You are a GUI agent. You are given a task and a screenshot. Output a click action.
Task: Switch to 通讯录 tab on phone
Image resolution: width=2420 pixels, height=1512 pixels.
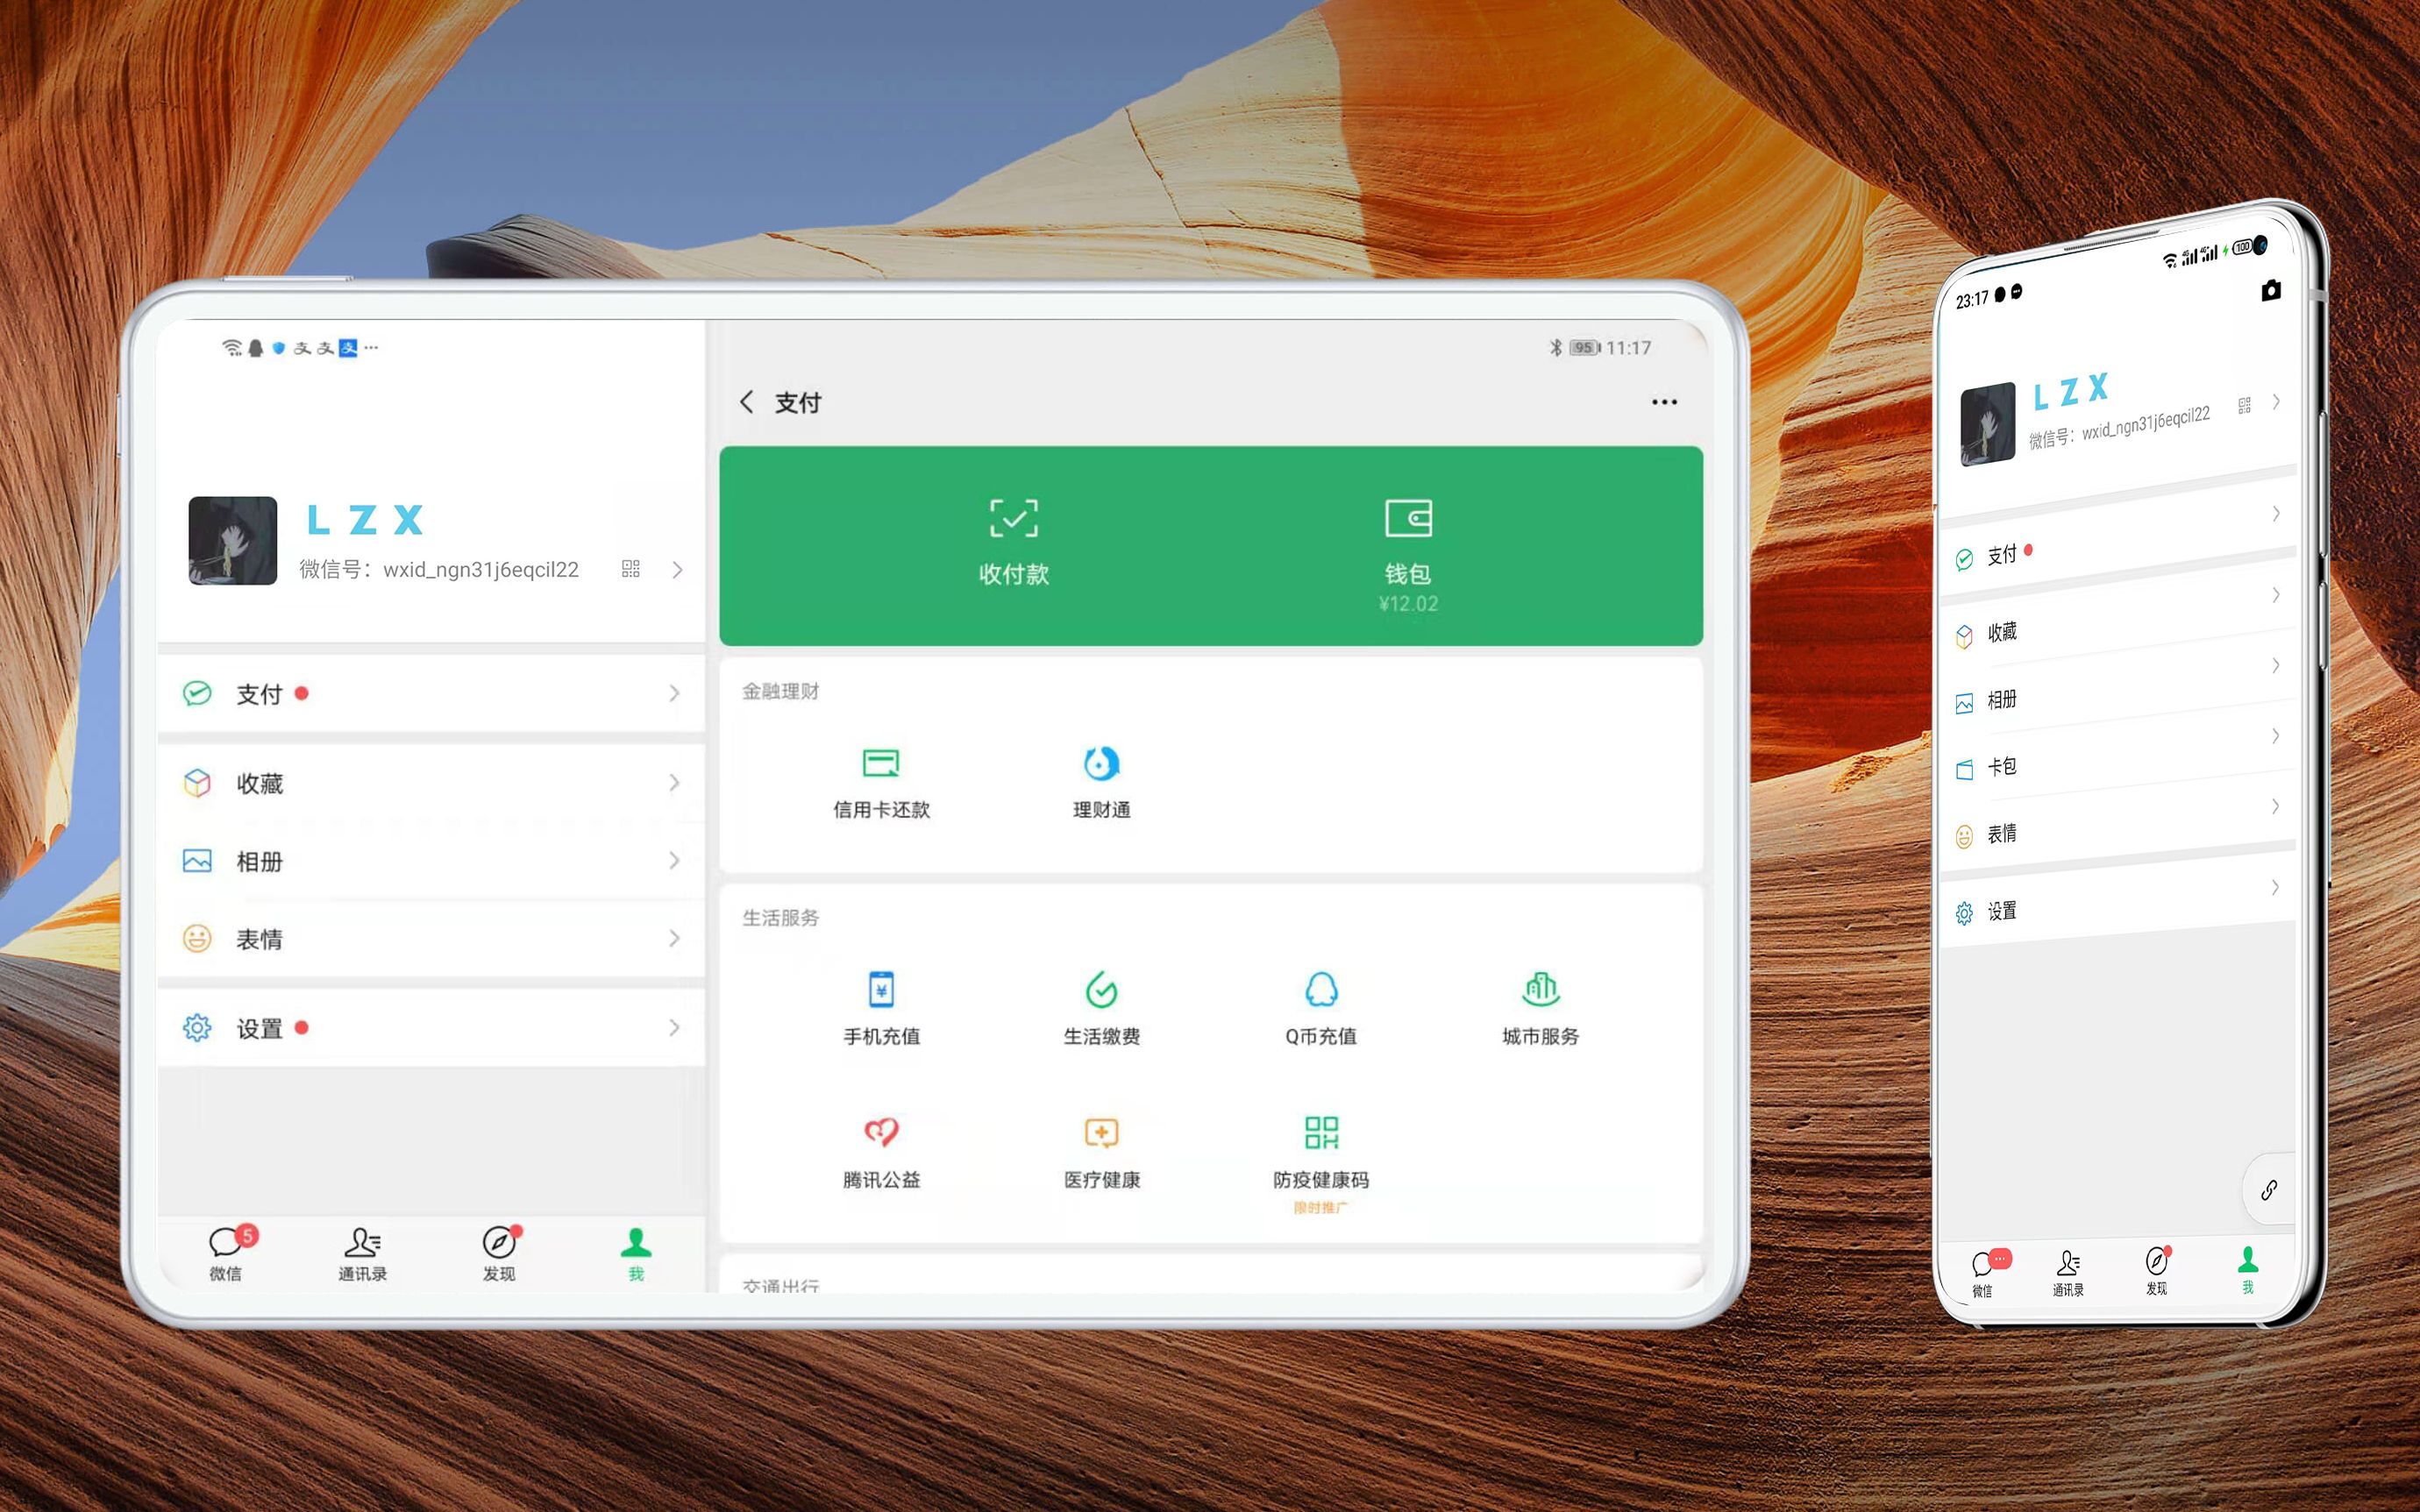pos(2068,1271)
